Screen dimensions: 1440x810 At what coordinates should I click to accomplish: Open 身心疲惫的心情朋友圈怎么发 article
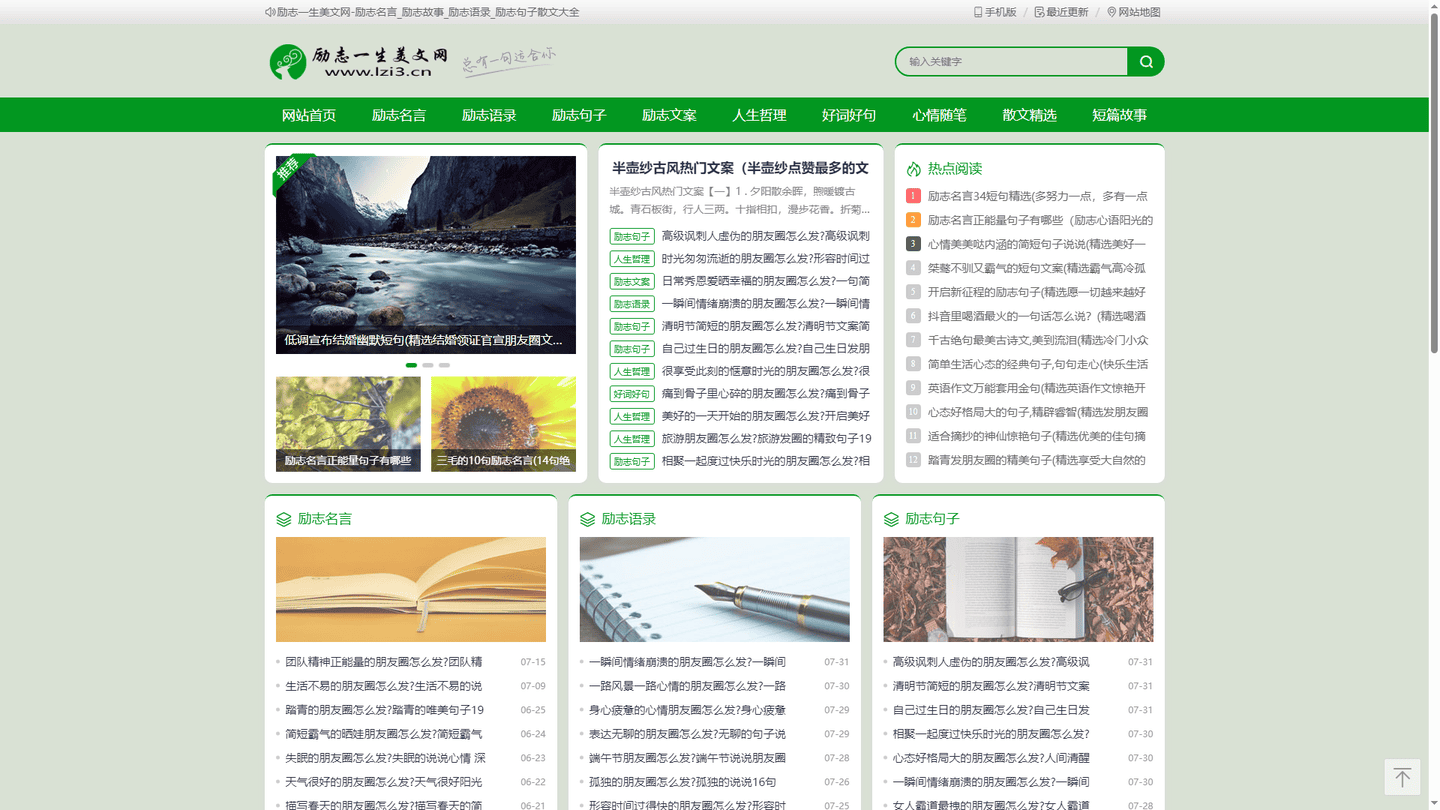pyautogui.click(x=687, y=710)
